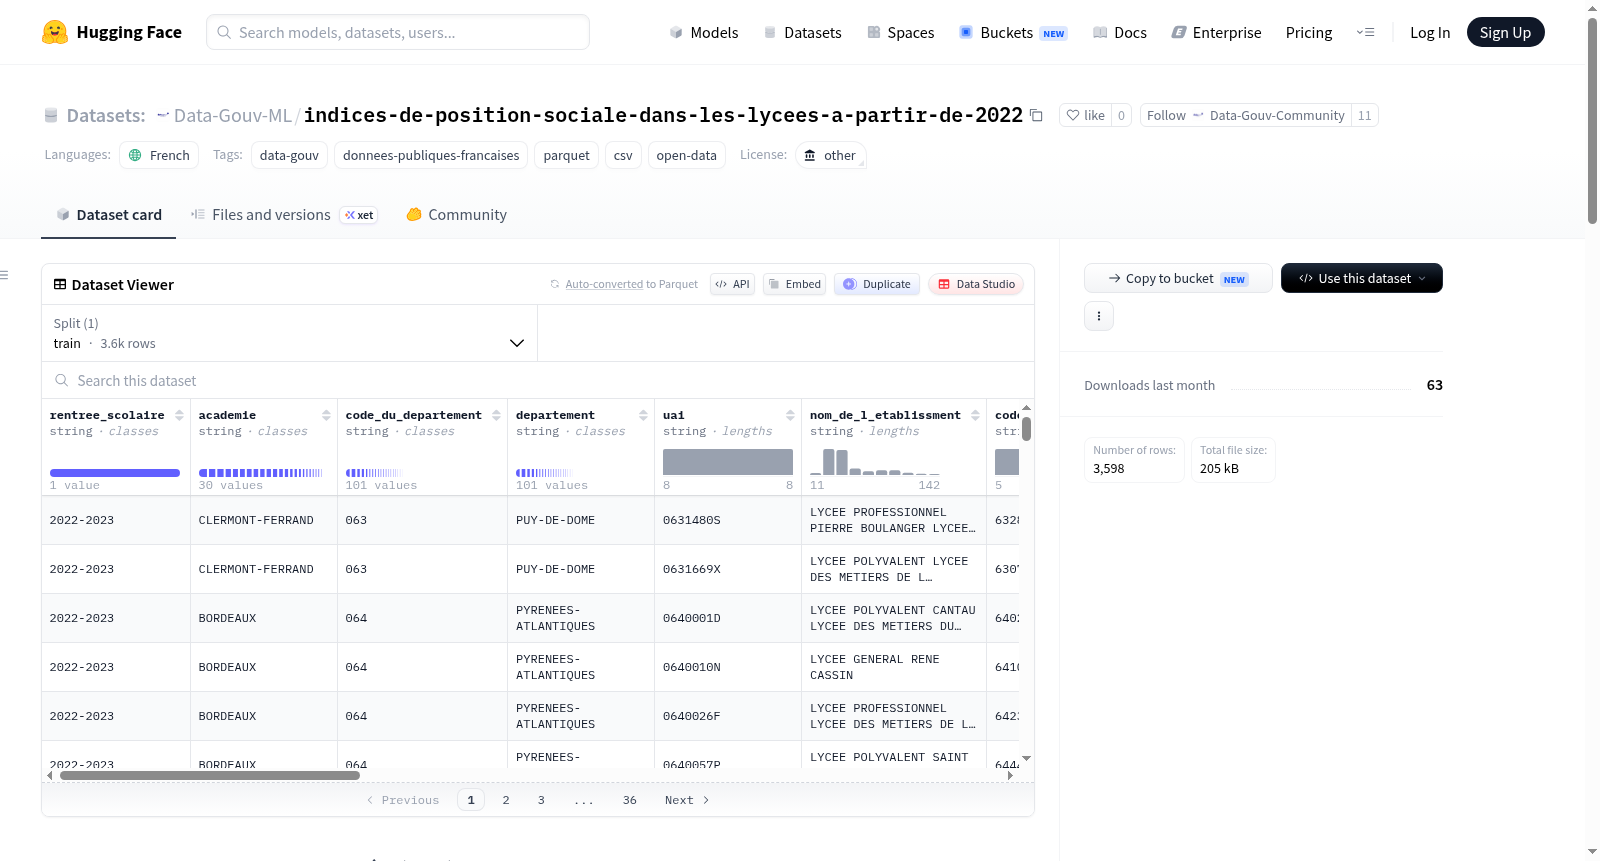Image resolution: width=1600 pixels, height=861 pixels.
Task: Click the Hugging Face logo
Action: pyautogui.click(x=55, y=32)
